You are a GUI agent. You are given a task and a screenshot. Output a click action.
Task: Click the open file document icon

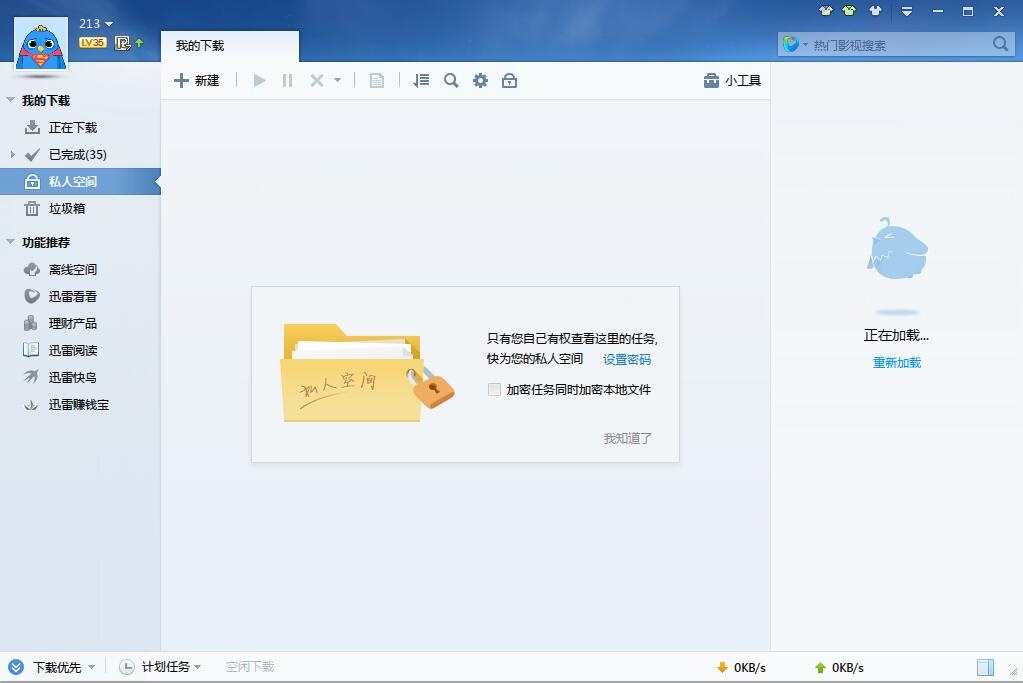pyautogui.click(x=376, y=80)
